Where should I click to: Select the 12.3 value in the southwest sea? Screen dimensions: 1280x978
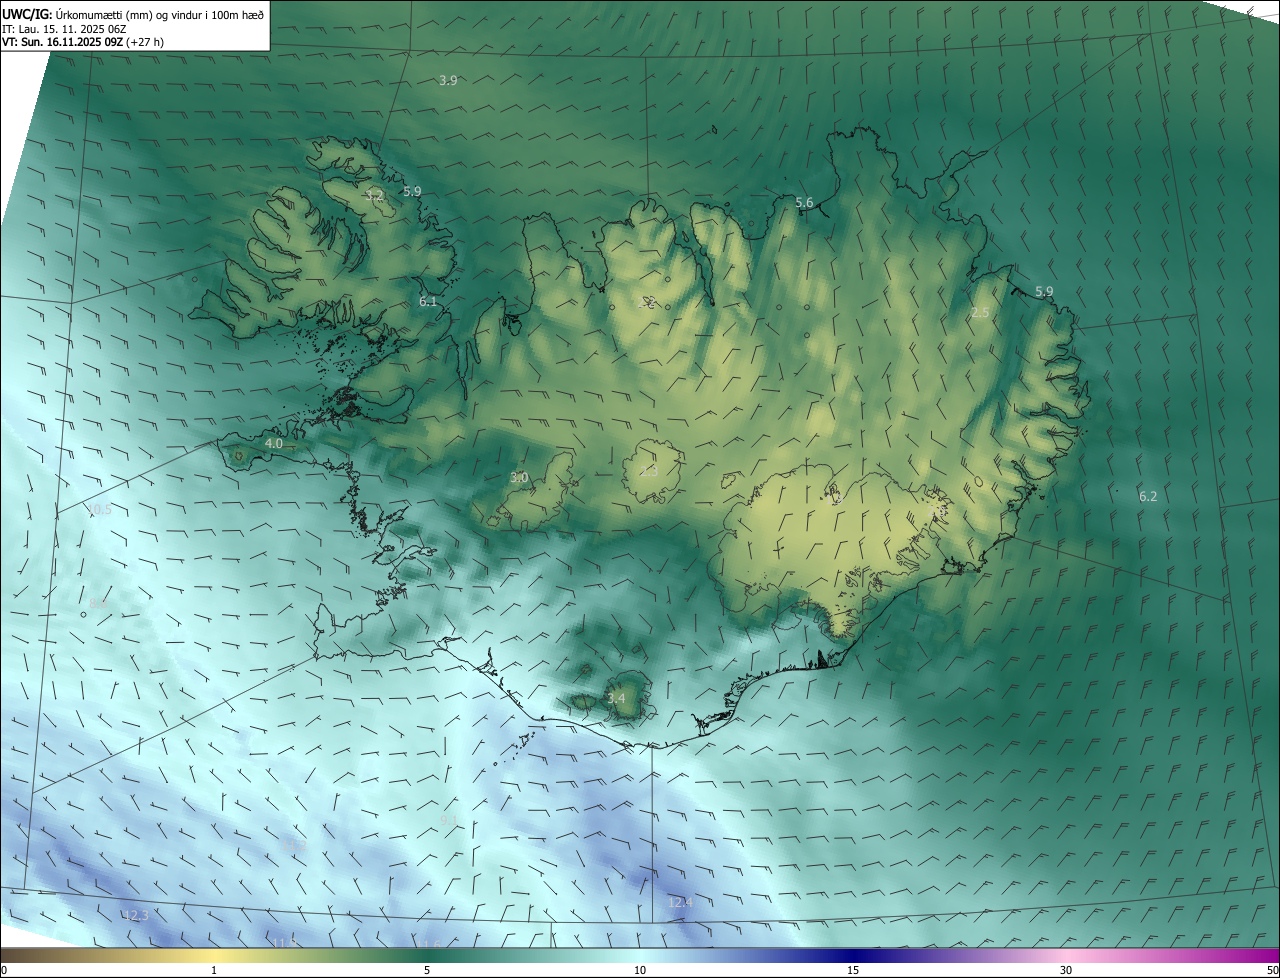[136, 916]
